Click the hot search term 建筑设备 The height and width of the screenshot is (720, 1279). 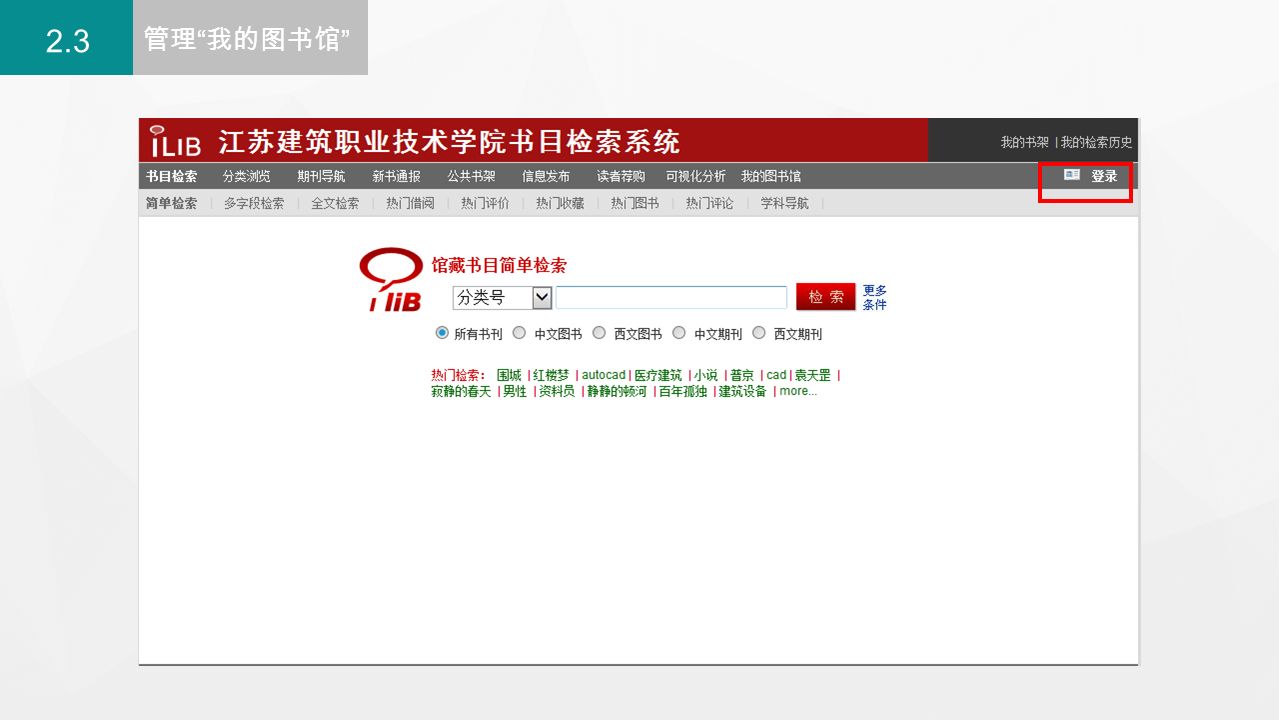743,392
